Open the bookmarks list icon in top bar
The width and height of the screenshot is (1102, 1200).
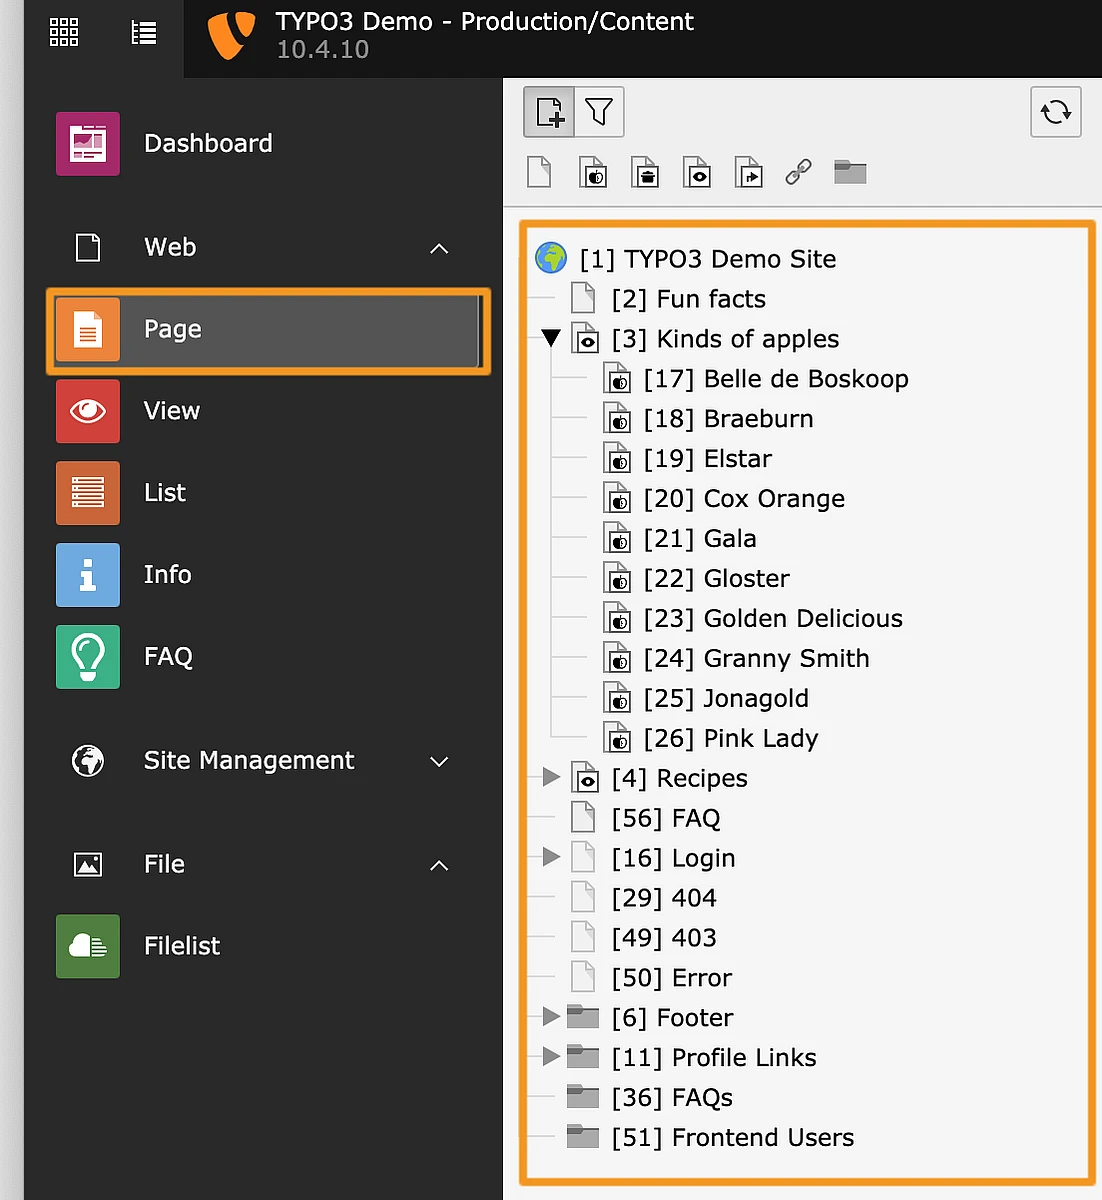[144, 33]
